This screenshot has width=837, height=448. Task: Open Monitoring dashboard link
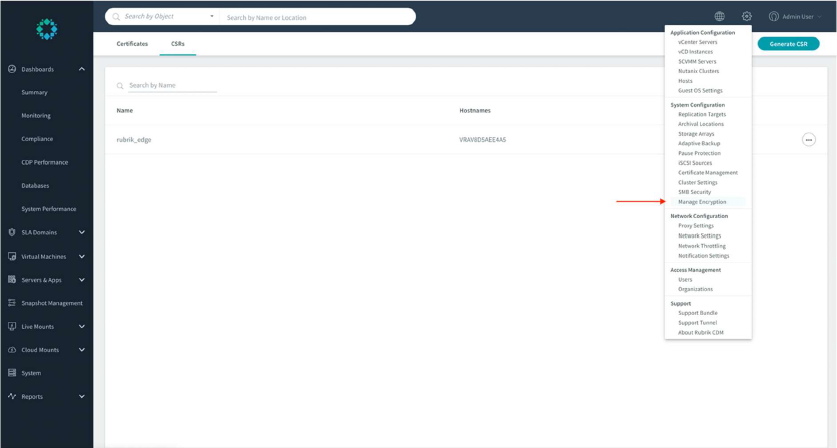[x=36, y=115]
